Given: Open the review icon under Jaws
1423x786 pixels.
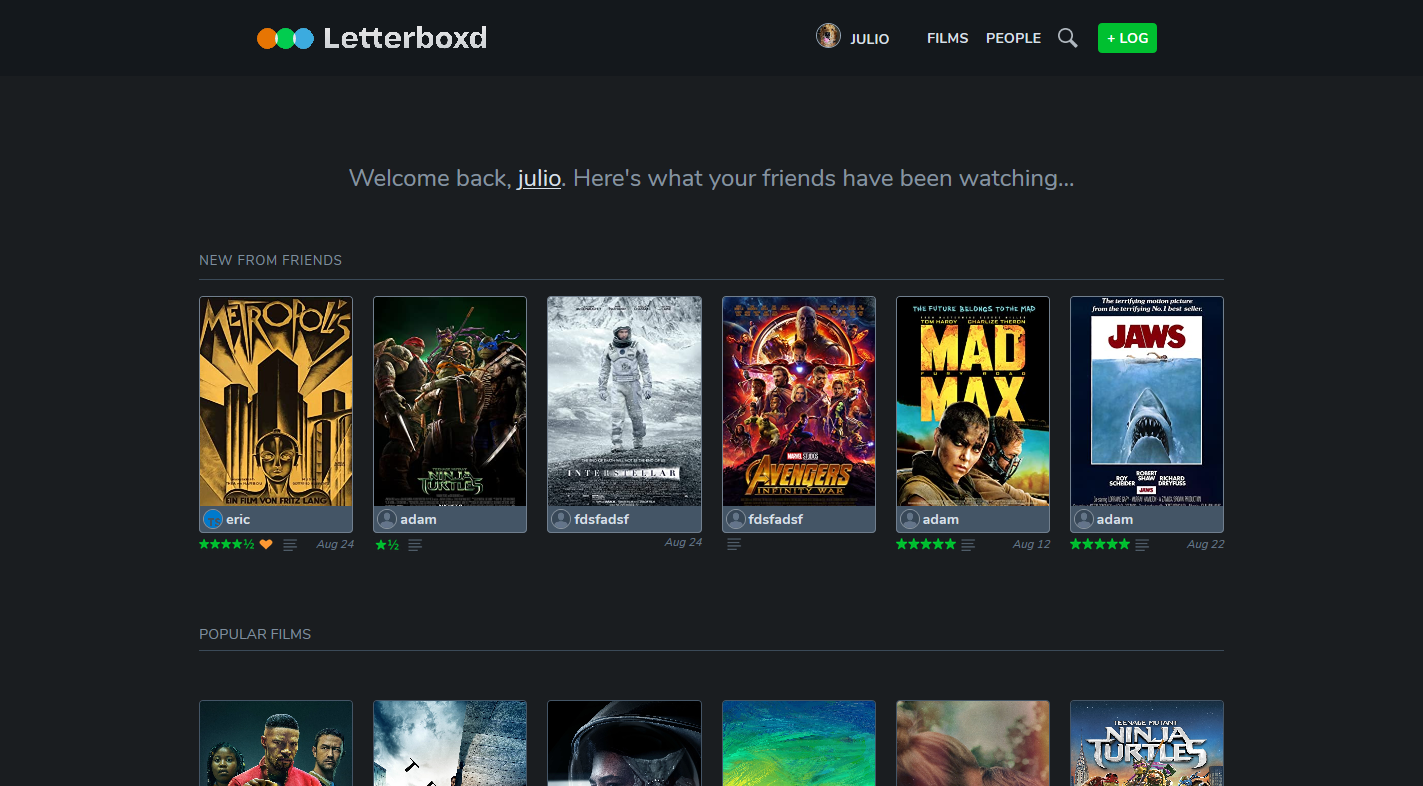Looking at the screenshot, I should [x=1142, y=545].
